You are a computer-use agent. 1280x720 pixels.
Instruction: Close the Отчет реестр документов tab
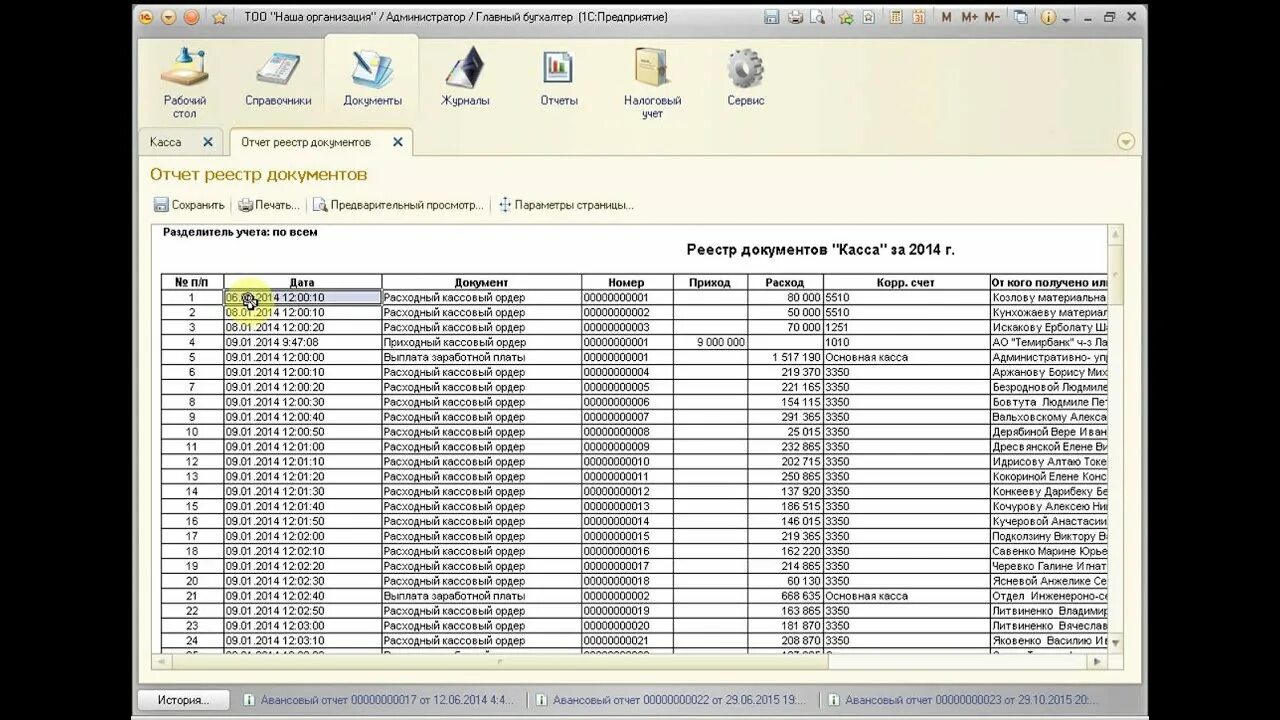coord(397,142)
